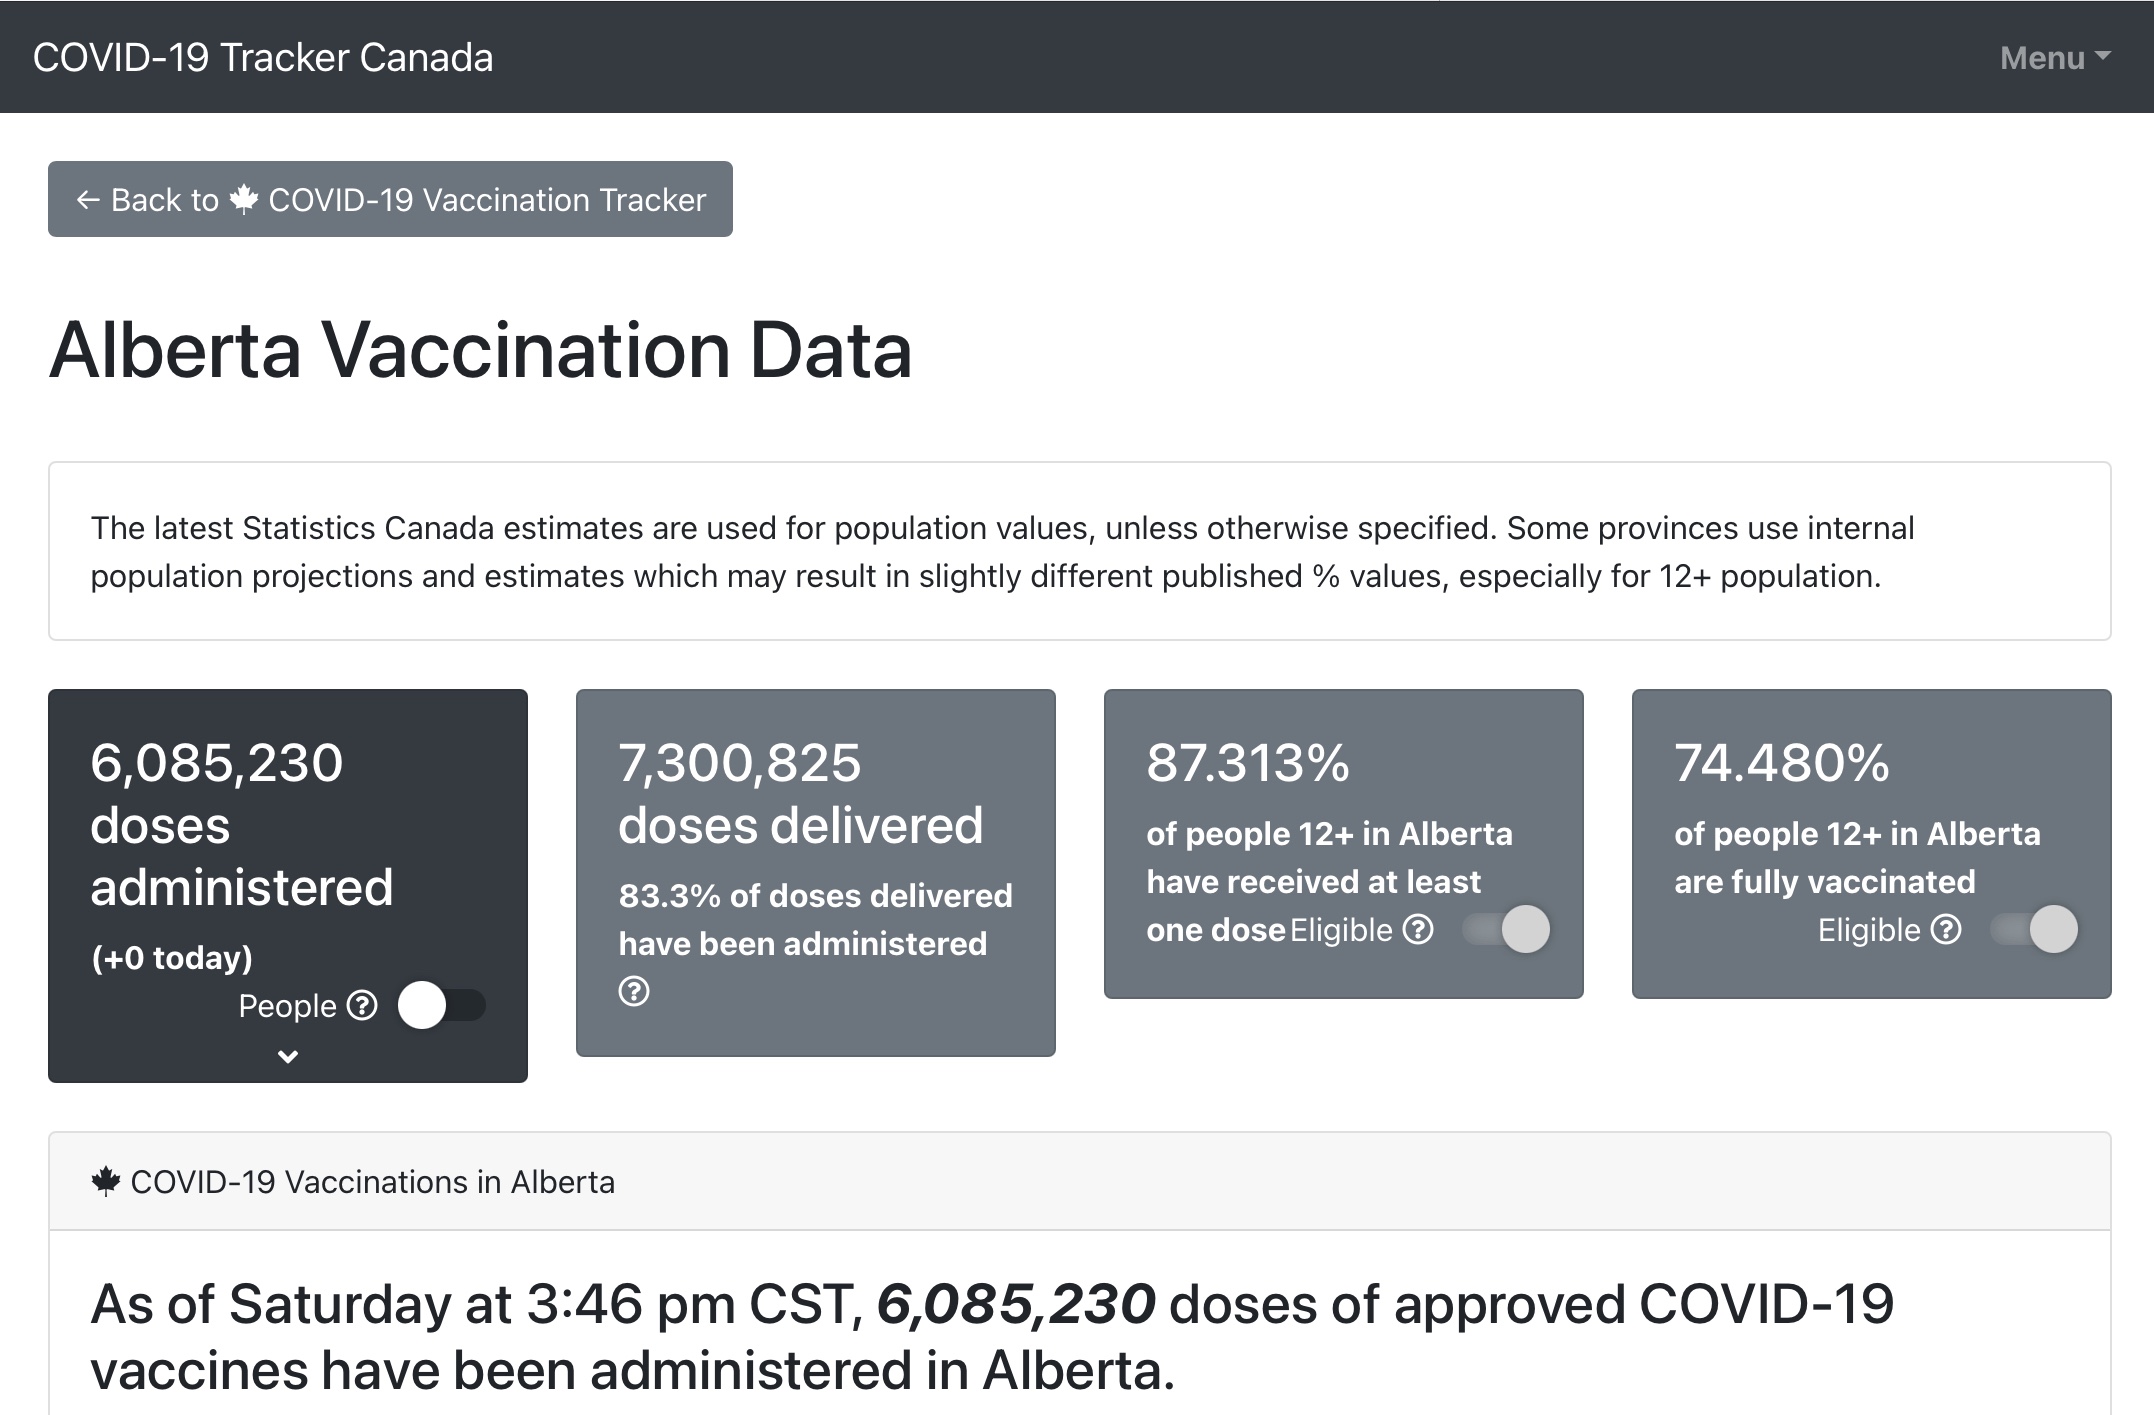This screenshot has width=2154, height=1415.
Task: Go back to COVID-19 Vaccination Tracker
Action: [390, 199]
